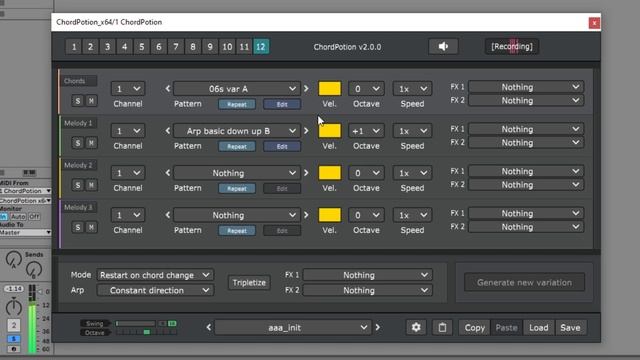The width and height of the screenshot is (640, 360).
Task: Click the Swing slider
Action: [x=136, y=324]
